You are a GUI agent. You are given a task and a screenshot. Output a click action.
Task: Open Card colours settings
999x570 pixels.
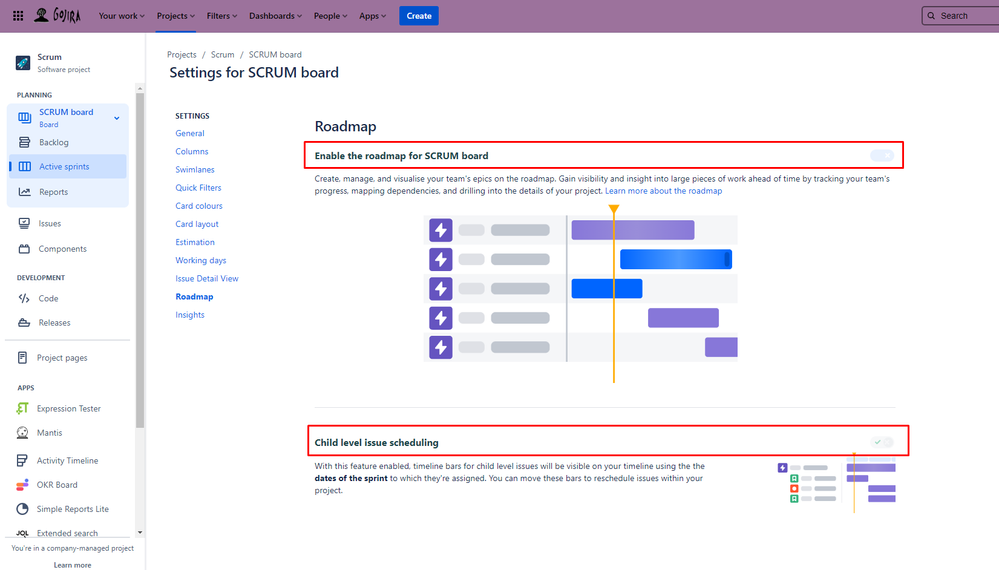tap(199, 206)
